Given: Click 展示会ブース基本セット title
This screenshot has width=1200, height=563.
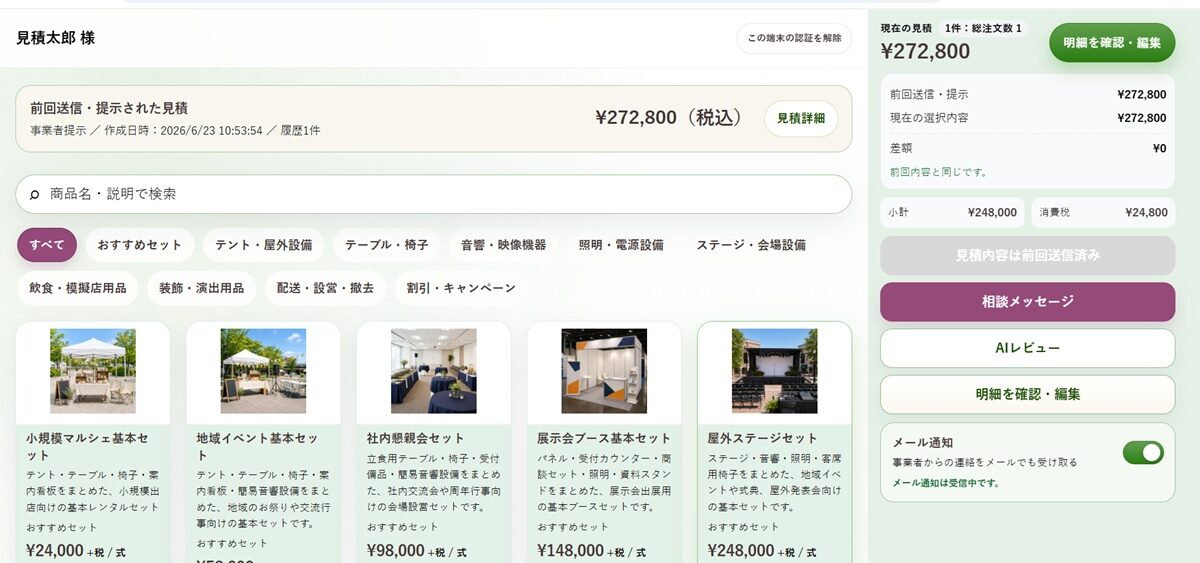Looking at the screenshot, I should point(604,438).
